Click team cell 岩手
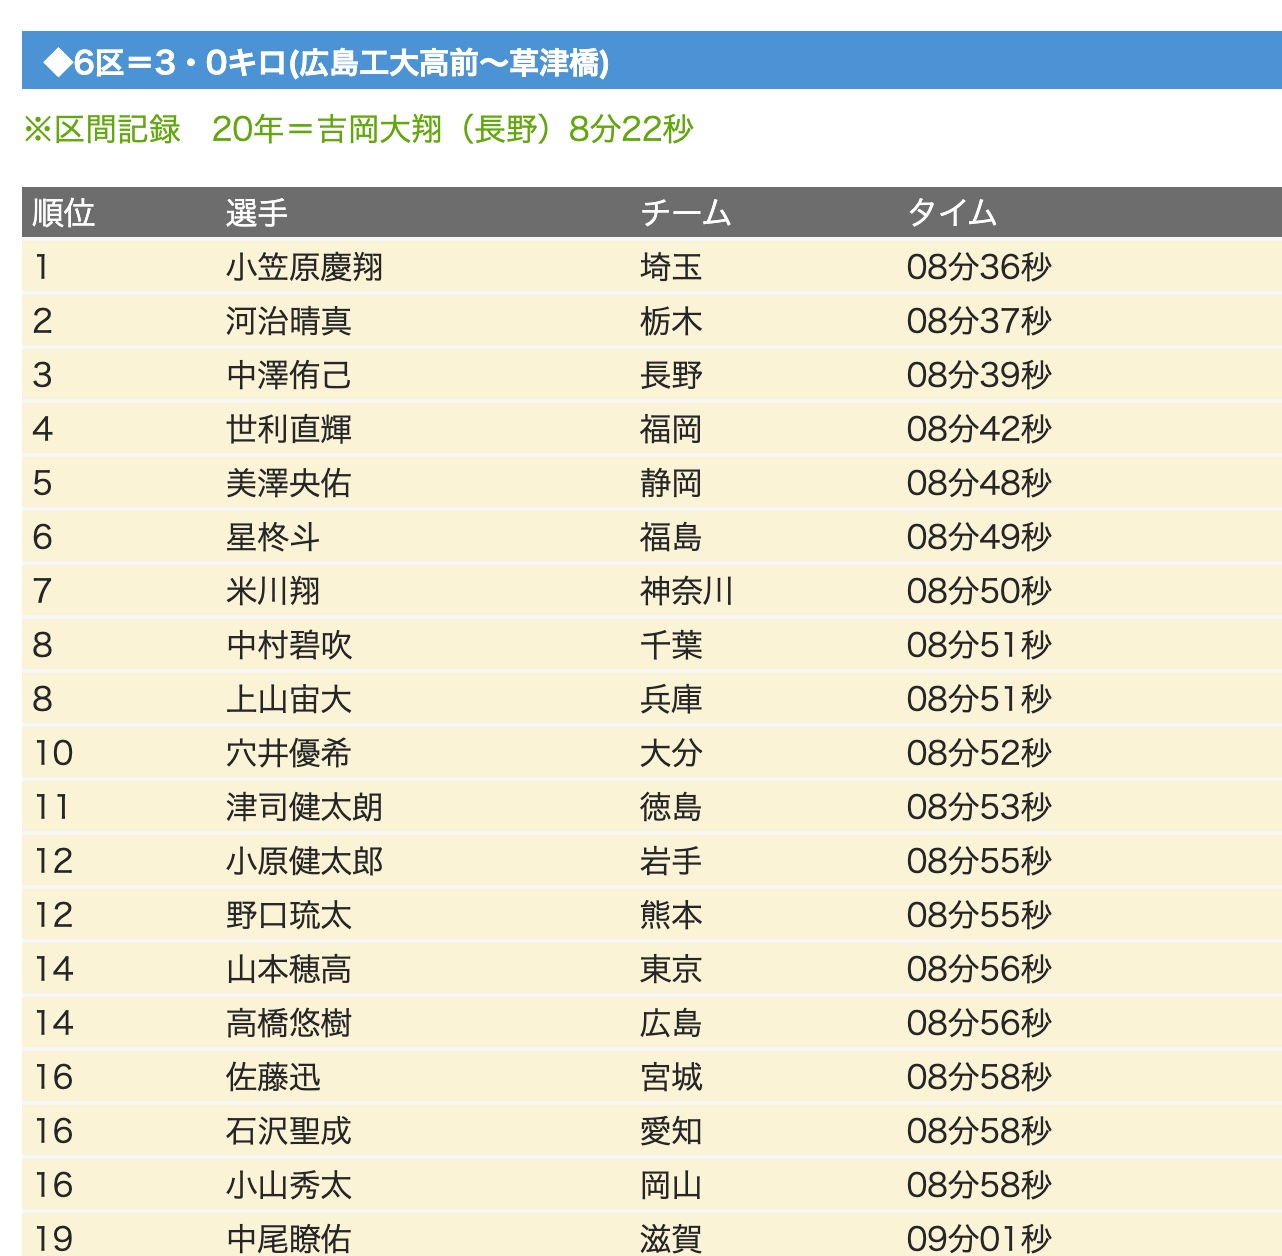1282x1256 pixels. point(671,861)
